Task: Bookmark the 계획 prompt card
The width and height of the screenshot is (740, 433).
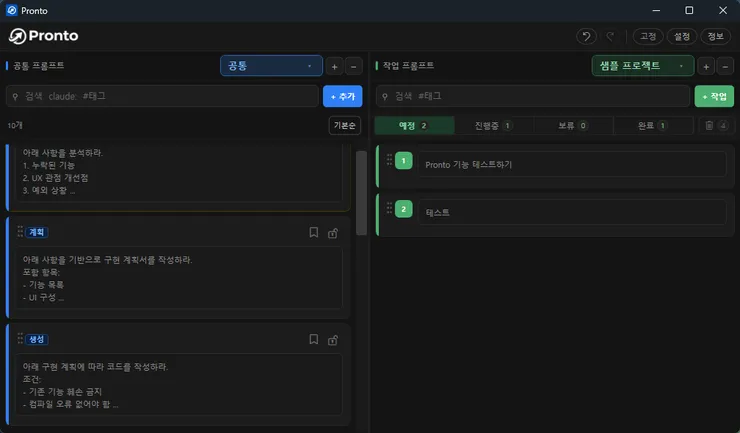Action: tap(313, 232)
